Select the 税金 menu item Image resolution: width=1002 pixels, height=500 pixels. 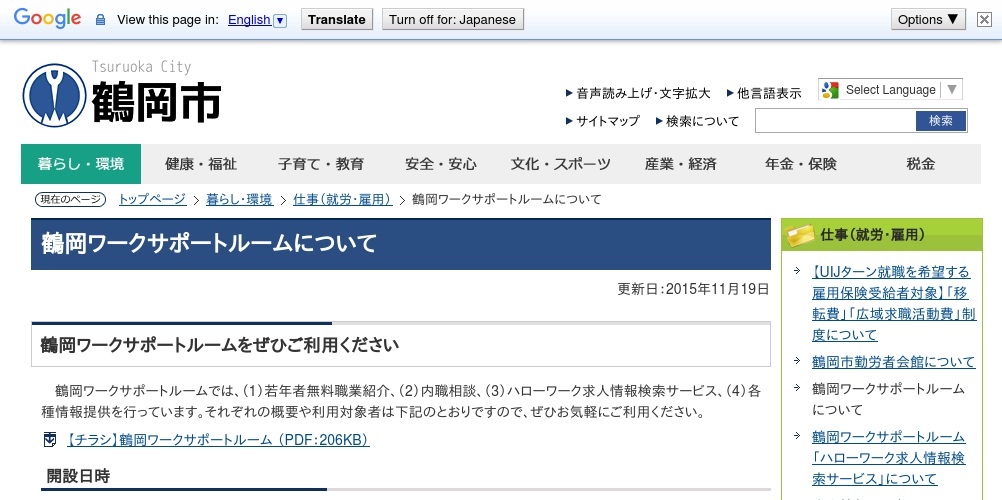(x=920, y=164)
